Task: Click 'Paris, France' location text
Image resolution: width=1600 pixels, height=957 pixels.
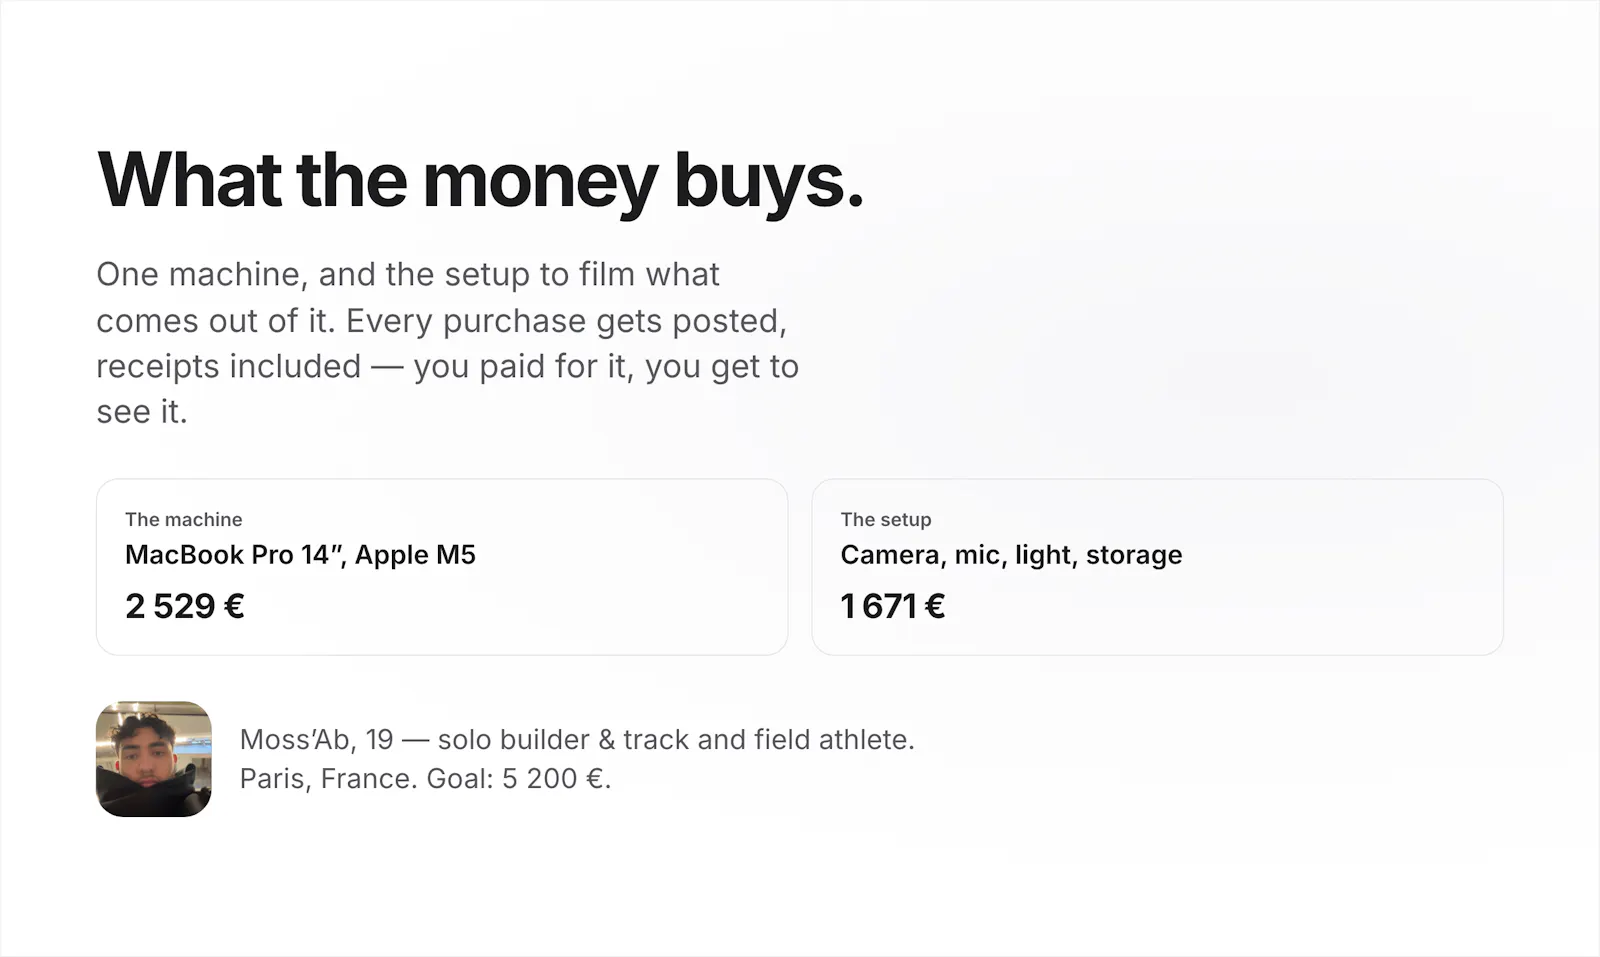Action: [328, 778]
